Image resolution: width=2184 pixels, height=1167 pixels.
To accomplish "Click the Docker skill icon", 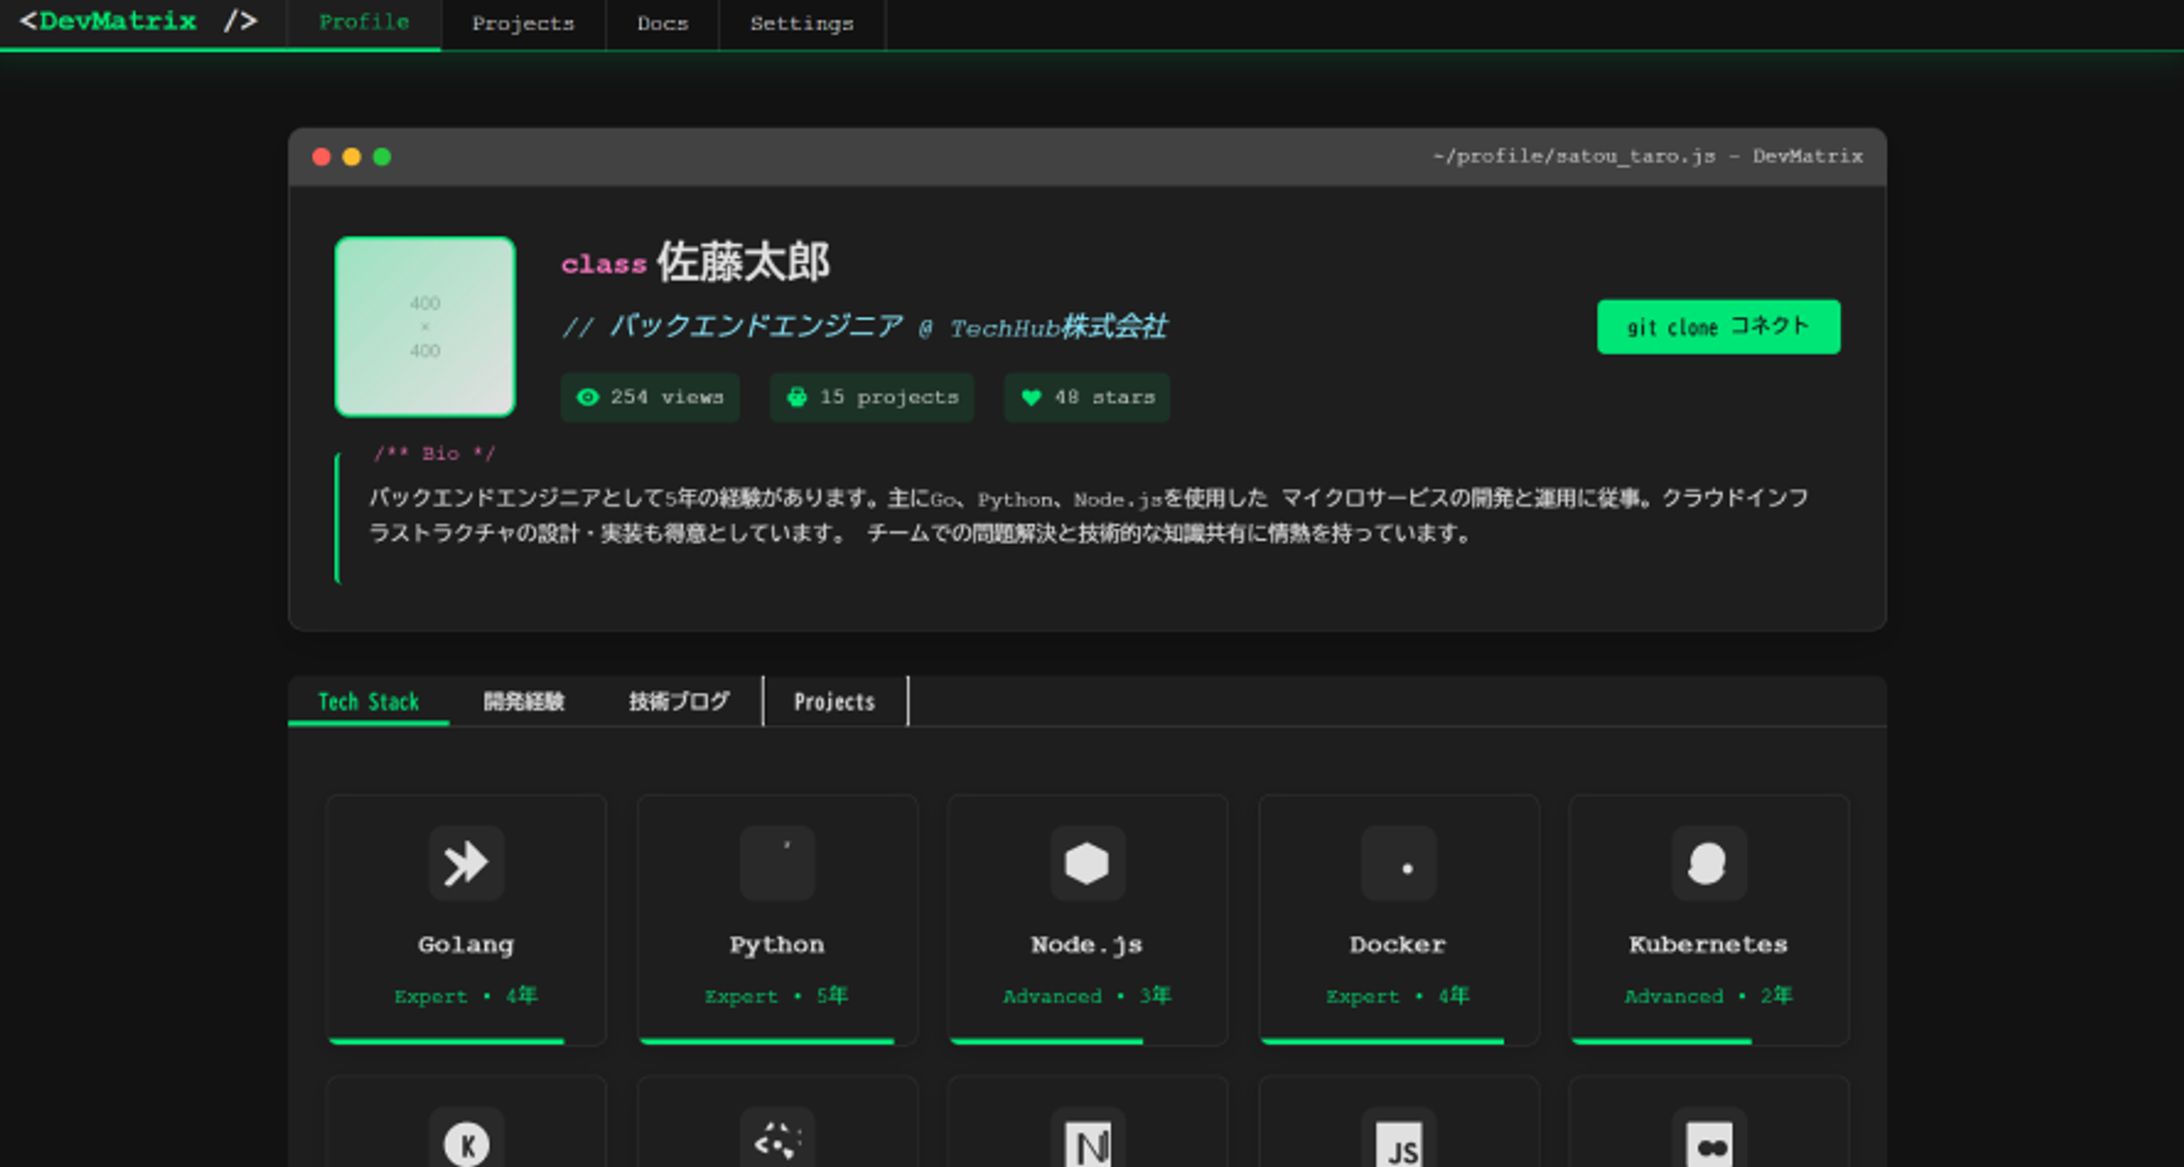I will coord(1398,863).
